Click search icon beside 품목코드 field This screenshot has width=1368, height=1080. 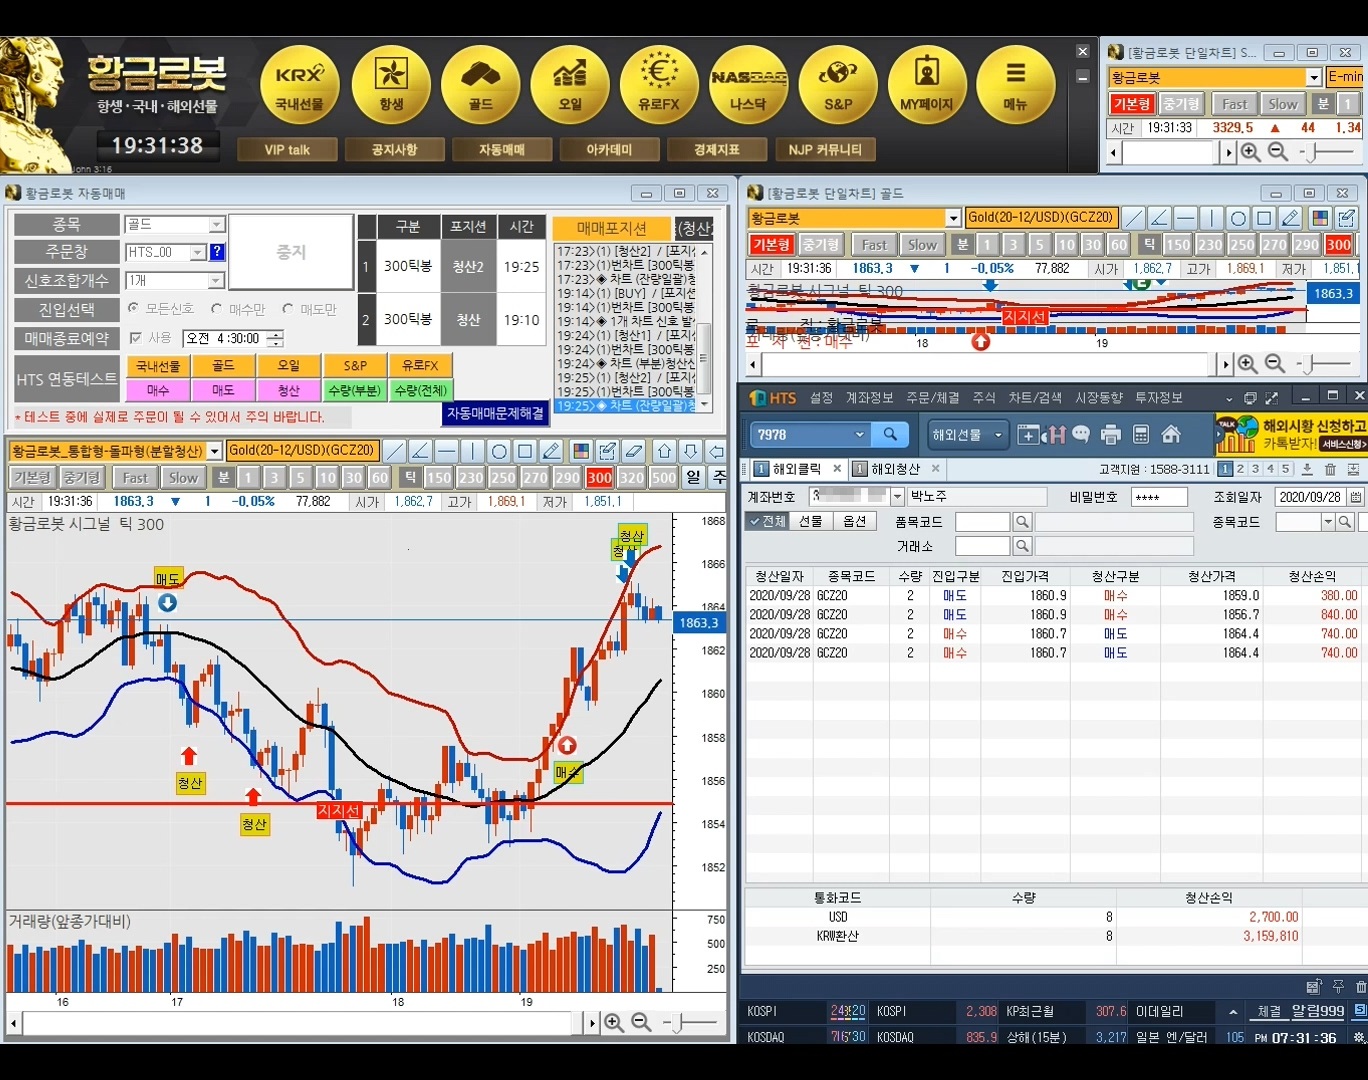[x=1022, y=522]
